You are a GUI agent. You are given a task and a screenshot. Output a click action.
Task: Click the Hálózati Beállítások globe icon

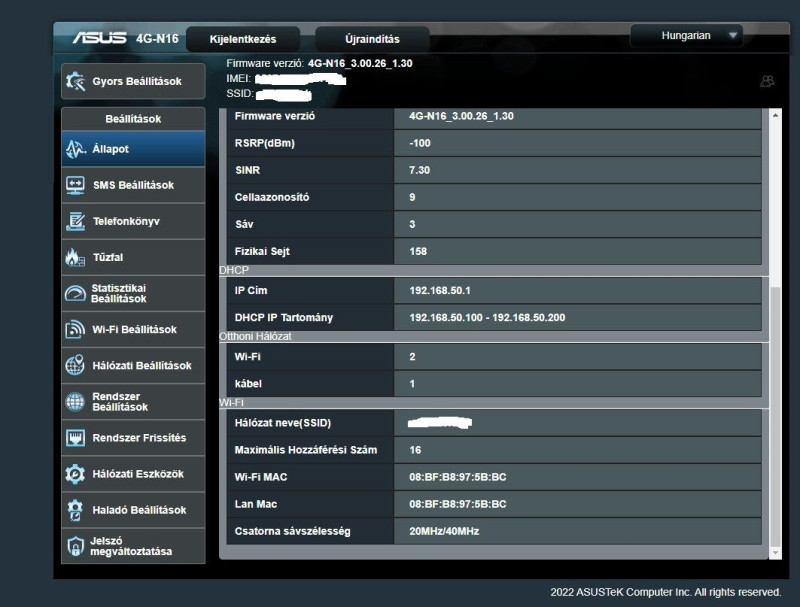coord(76,365)
